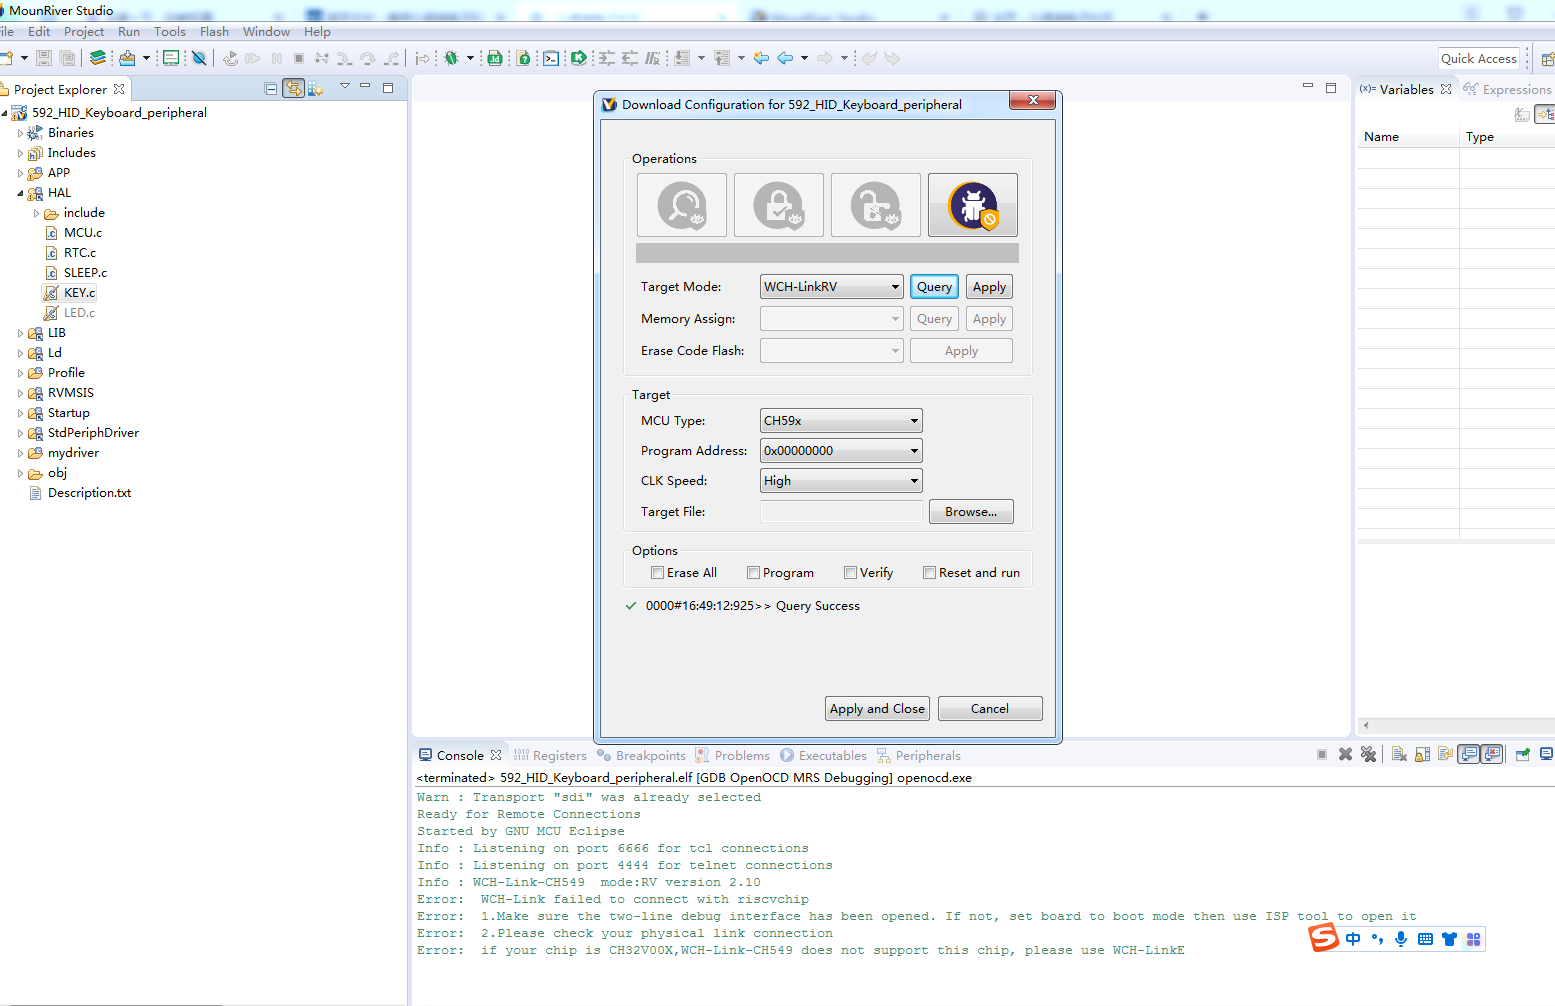
Task: Click the Pin Console icon
Action: point(1522,754)
